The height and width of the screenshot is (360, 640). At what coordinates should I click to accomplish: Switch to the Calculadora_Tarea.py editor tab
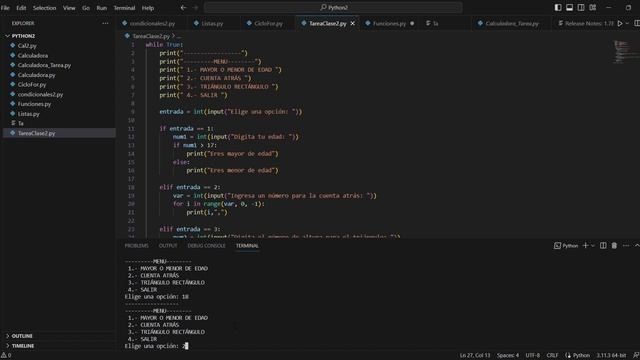pos(512,24)
